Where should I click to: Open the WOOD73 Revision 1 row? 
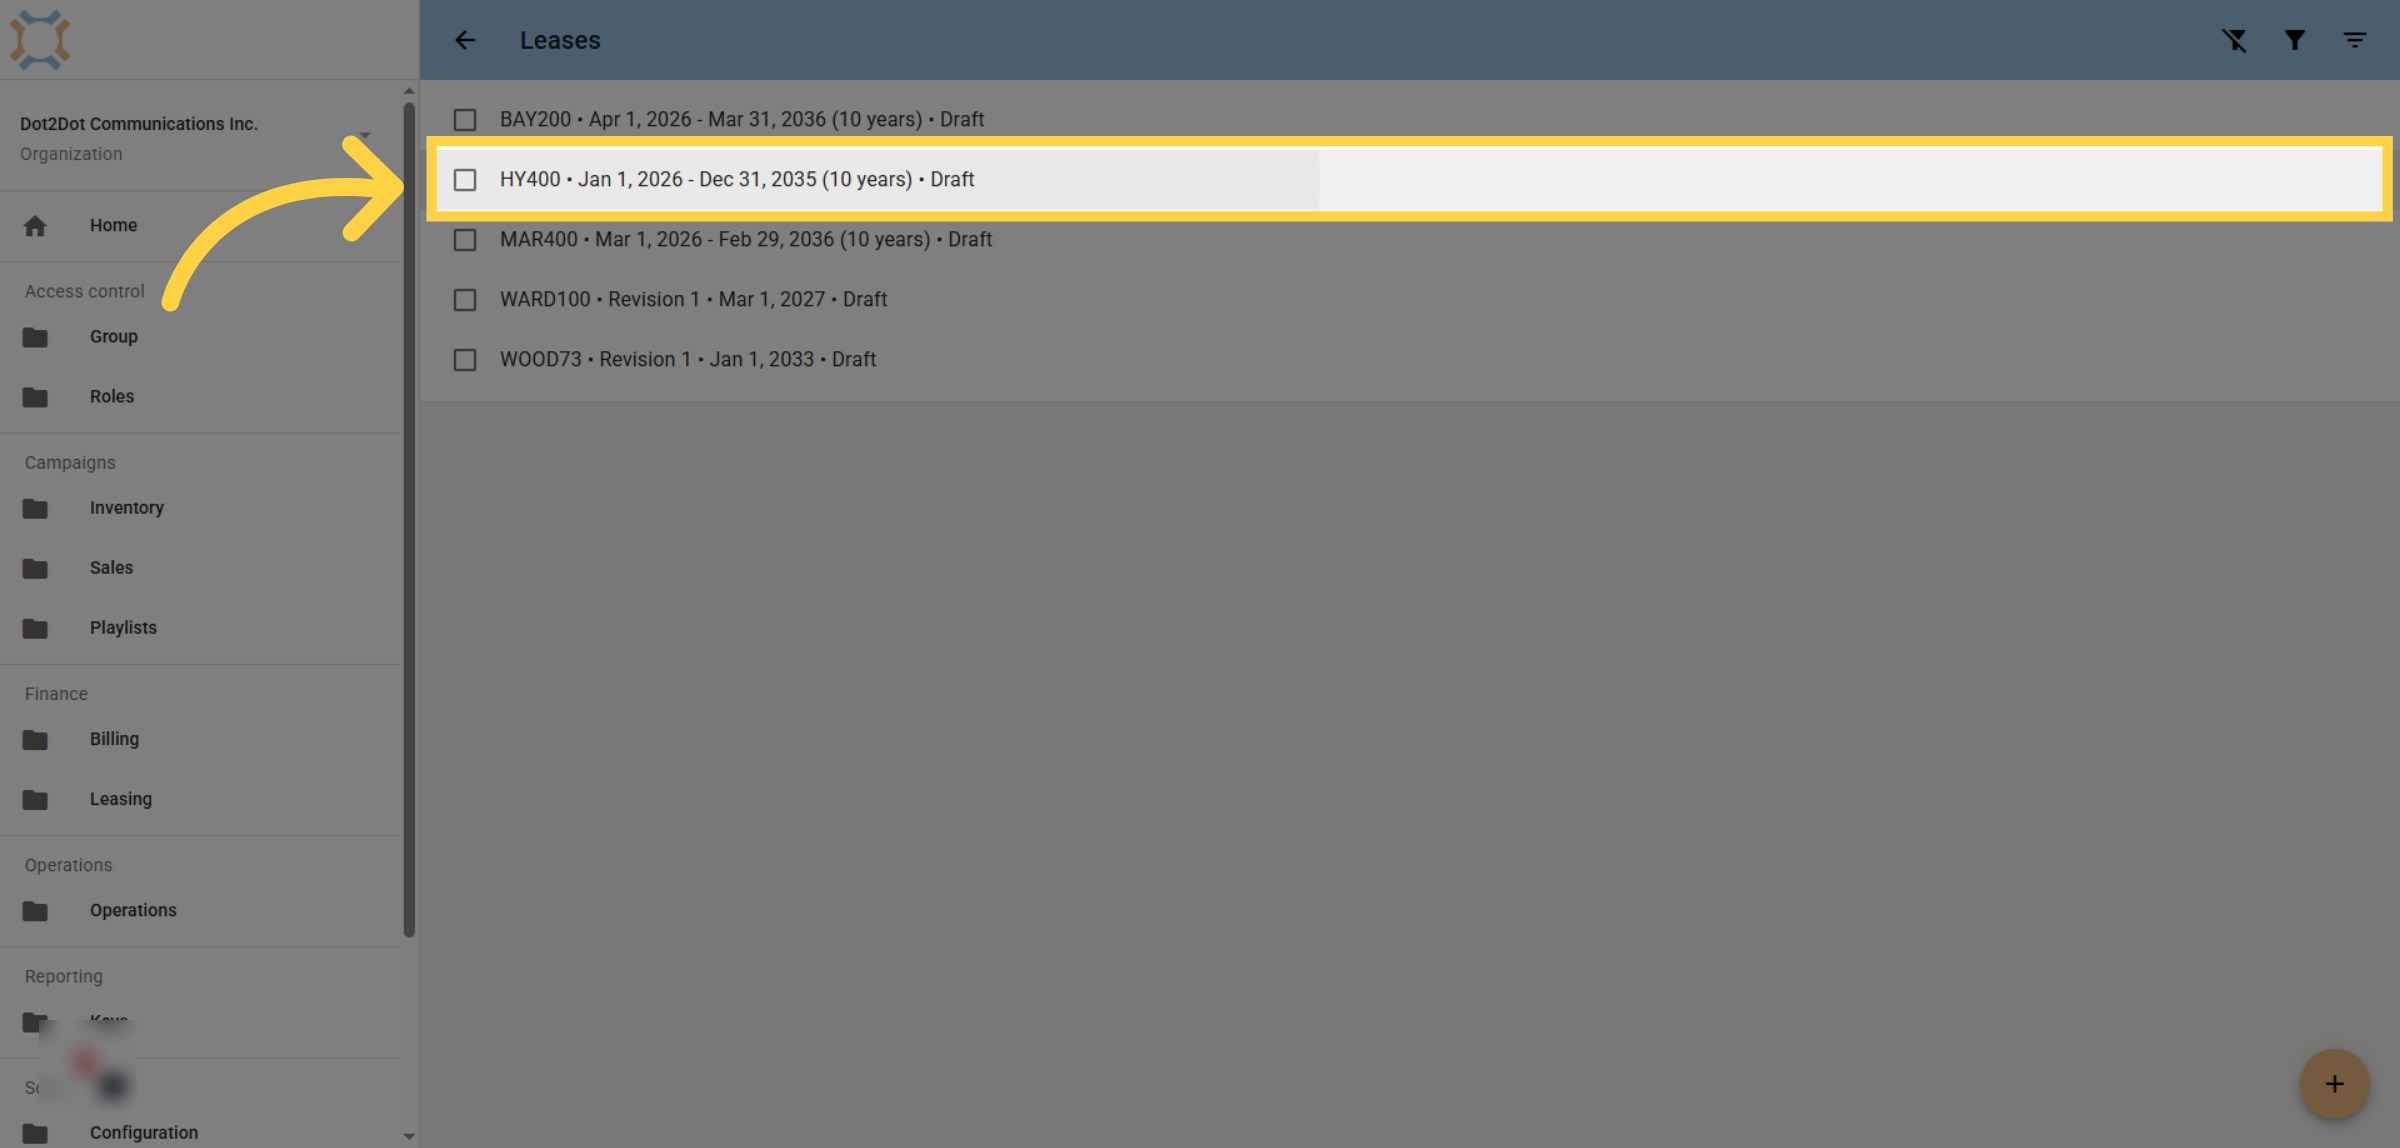tap(1410, 360)
